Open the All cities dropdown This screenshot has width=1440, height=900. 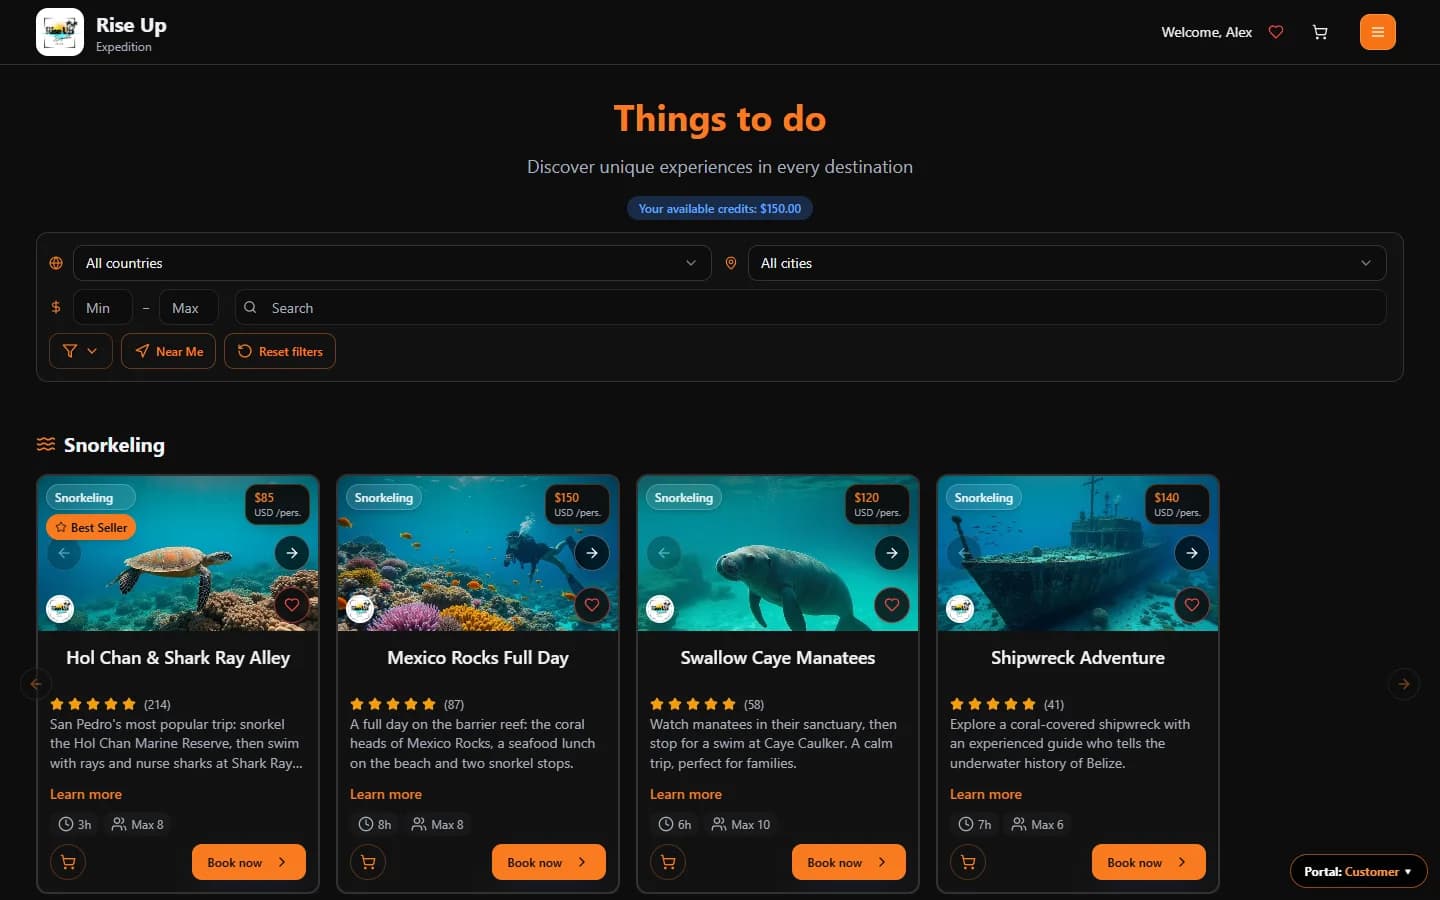point(1067,263)
